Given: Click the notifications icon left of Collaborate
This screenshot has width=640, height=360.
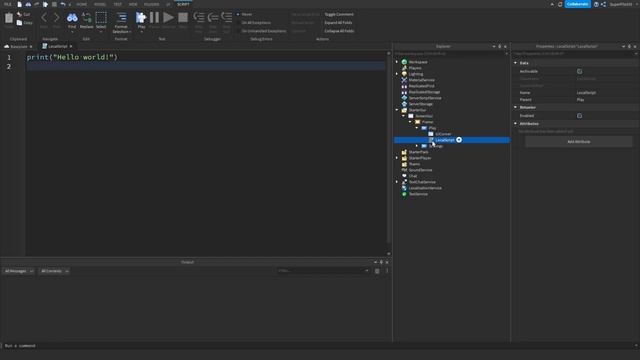Looking at the screenshot, I should [560, 4].
